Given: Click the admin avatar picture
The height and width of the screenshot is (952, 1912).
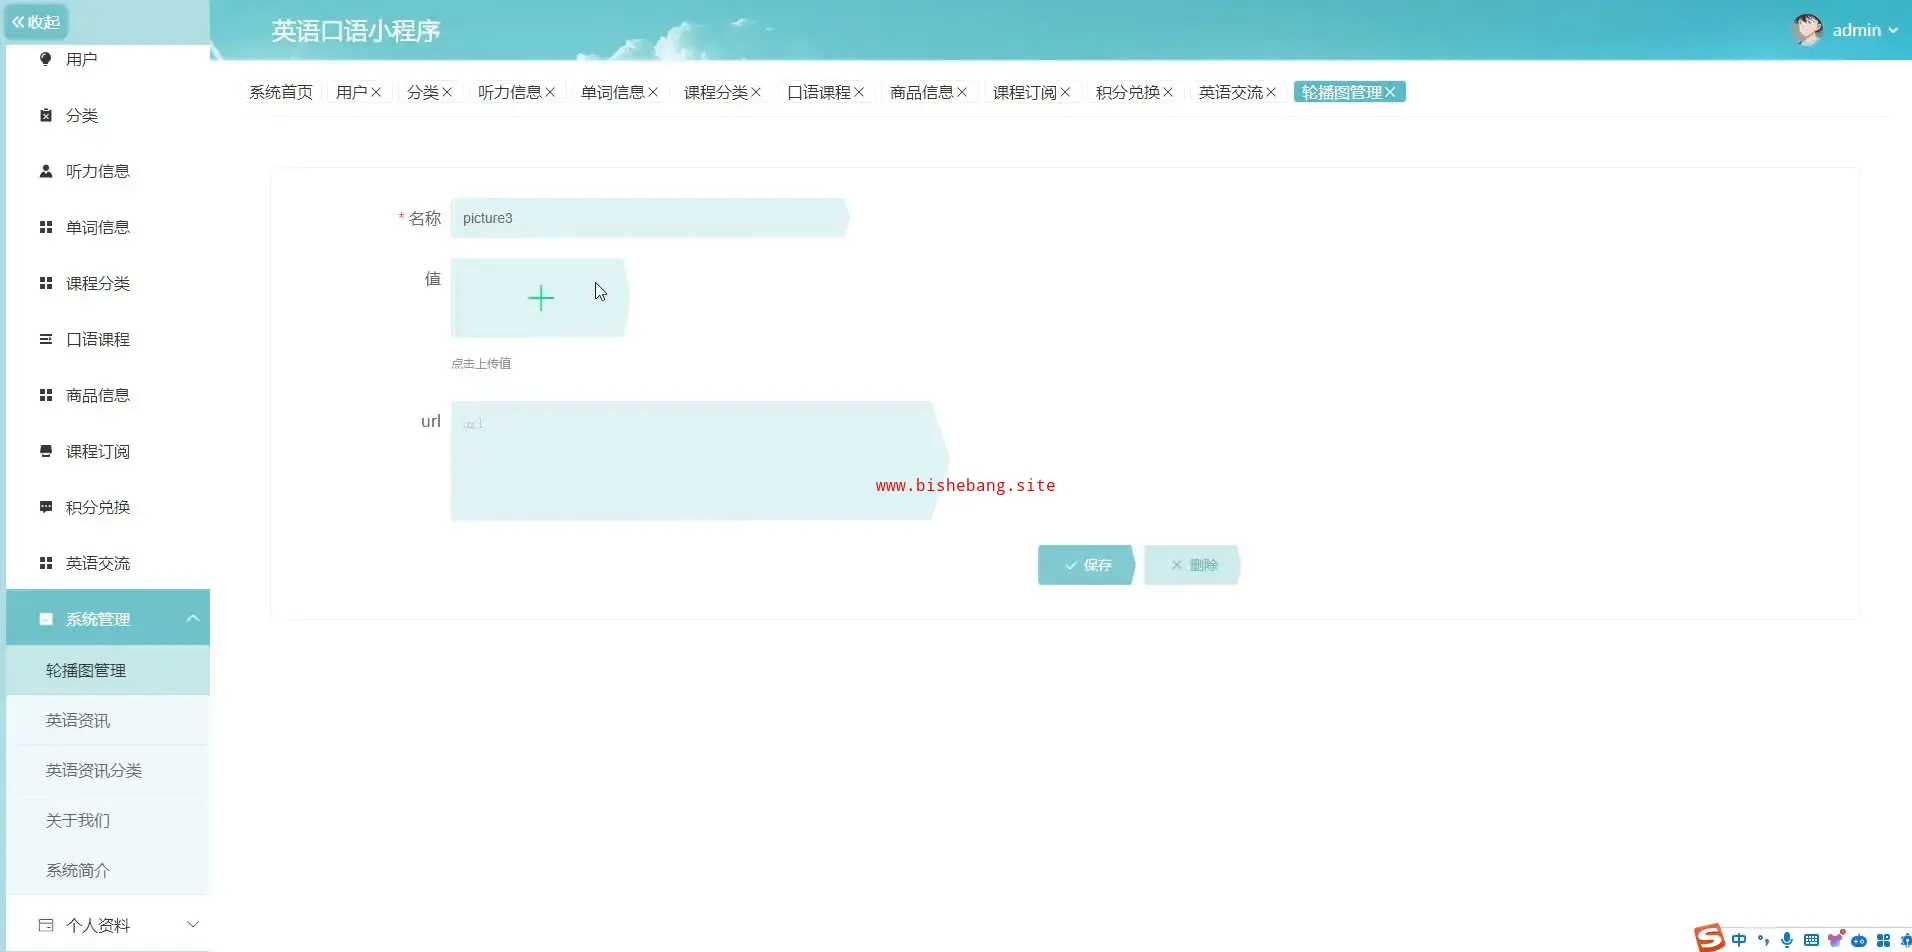Looking at the screenshot, I should (x=1806, y=30).
